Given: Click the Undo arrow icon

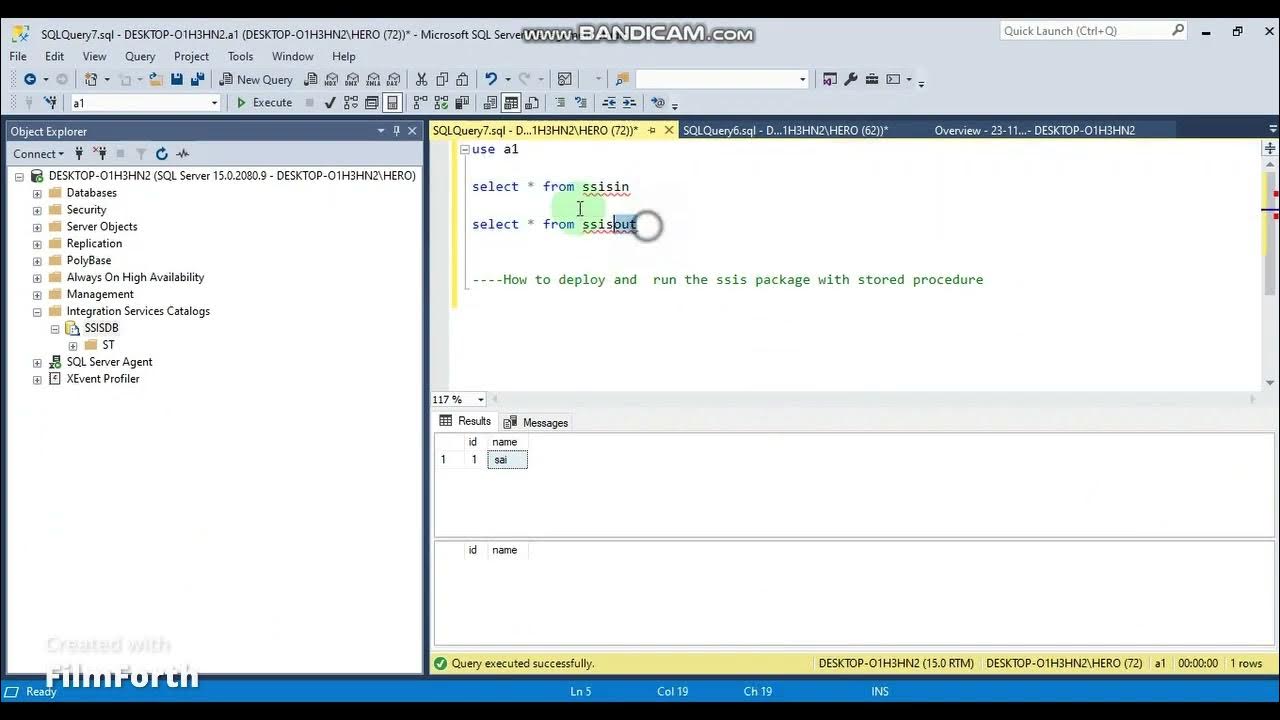Looking at the screenshot, I should [x=491, y=79].
